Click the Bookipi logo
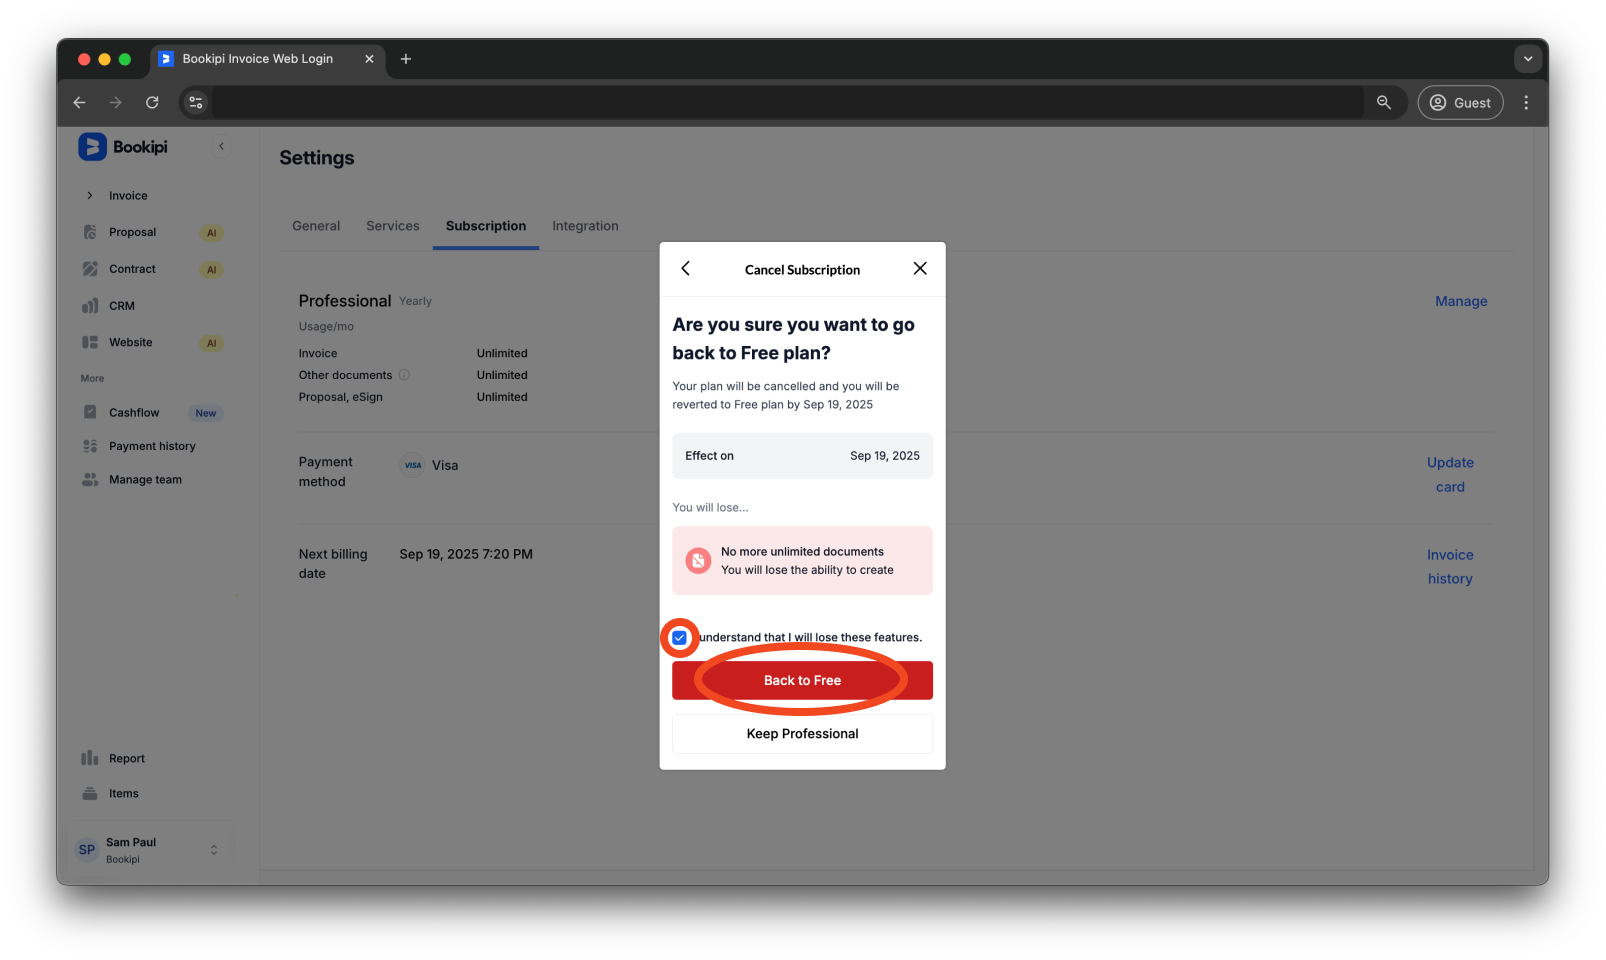 click(93, 146)
